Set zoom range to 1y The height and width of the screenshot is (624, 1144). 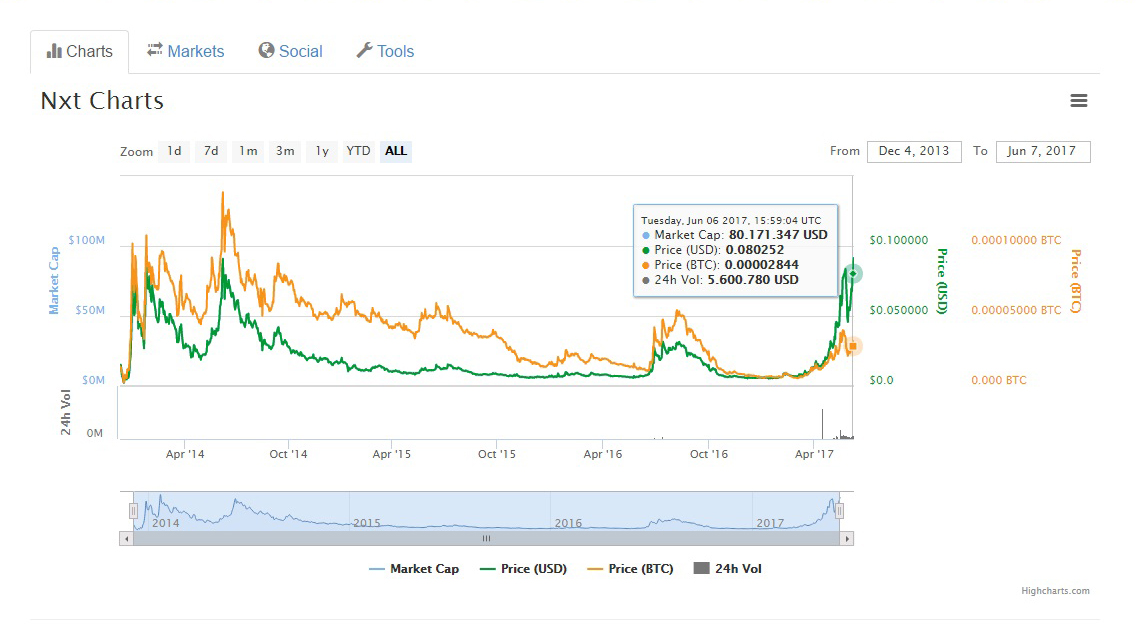(x=322, y=151)
